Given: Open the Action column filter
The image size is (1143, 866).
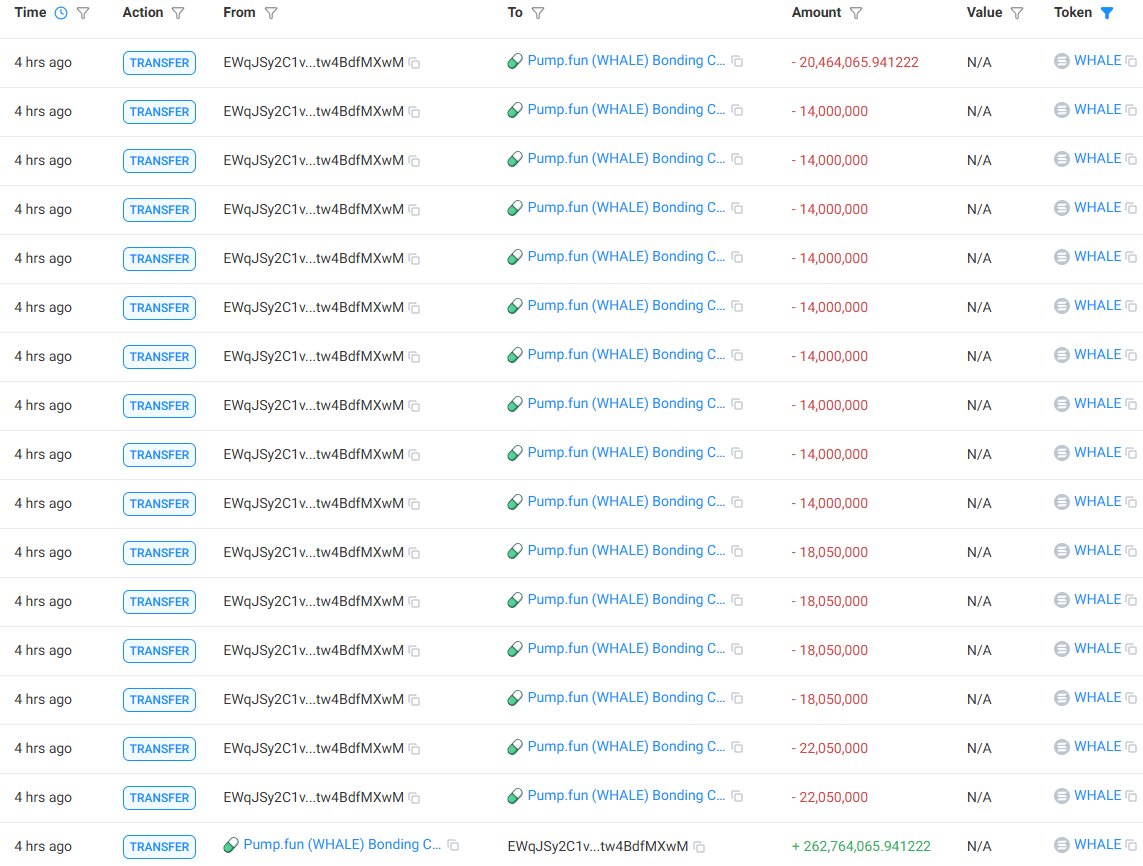Looking at the screenshot, I should (177, 13).
